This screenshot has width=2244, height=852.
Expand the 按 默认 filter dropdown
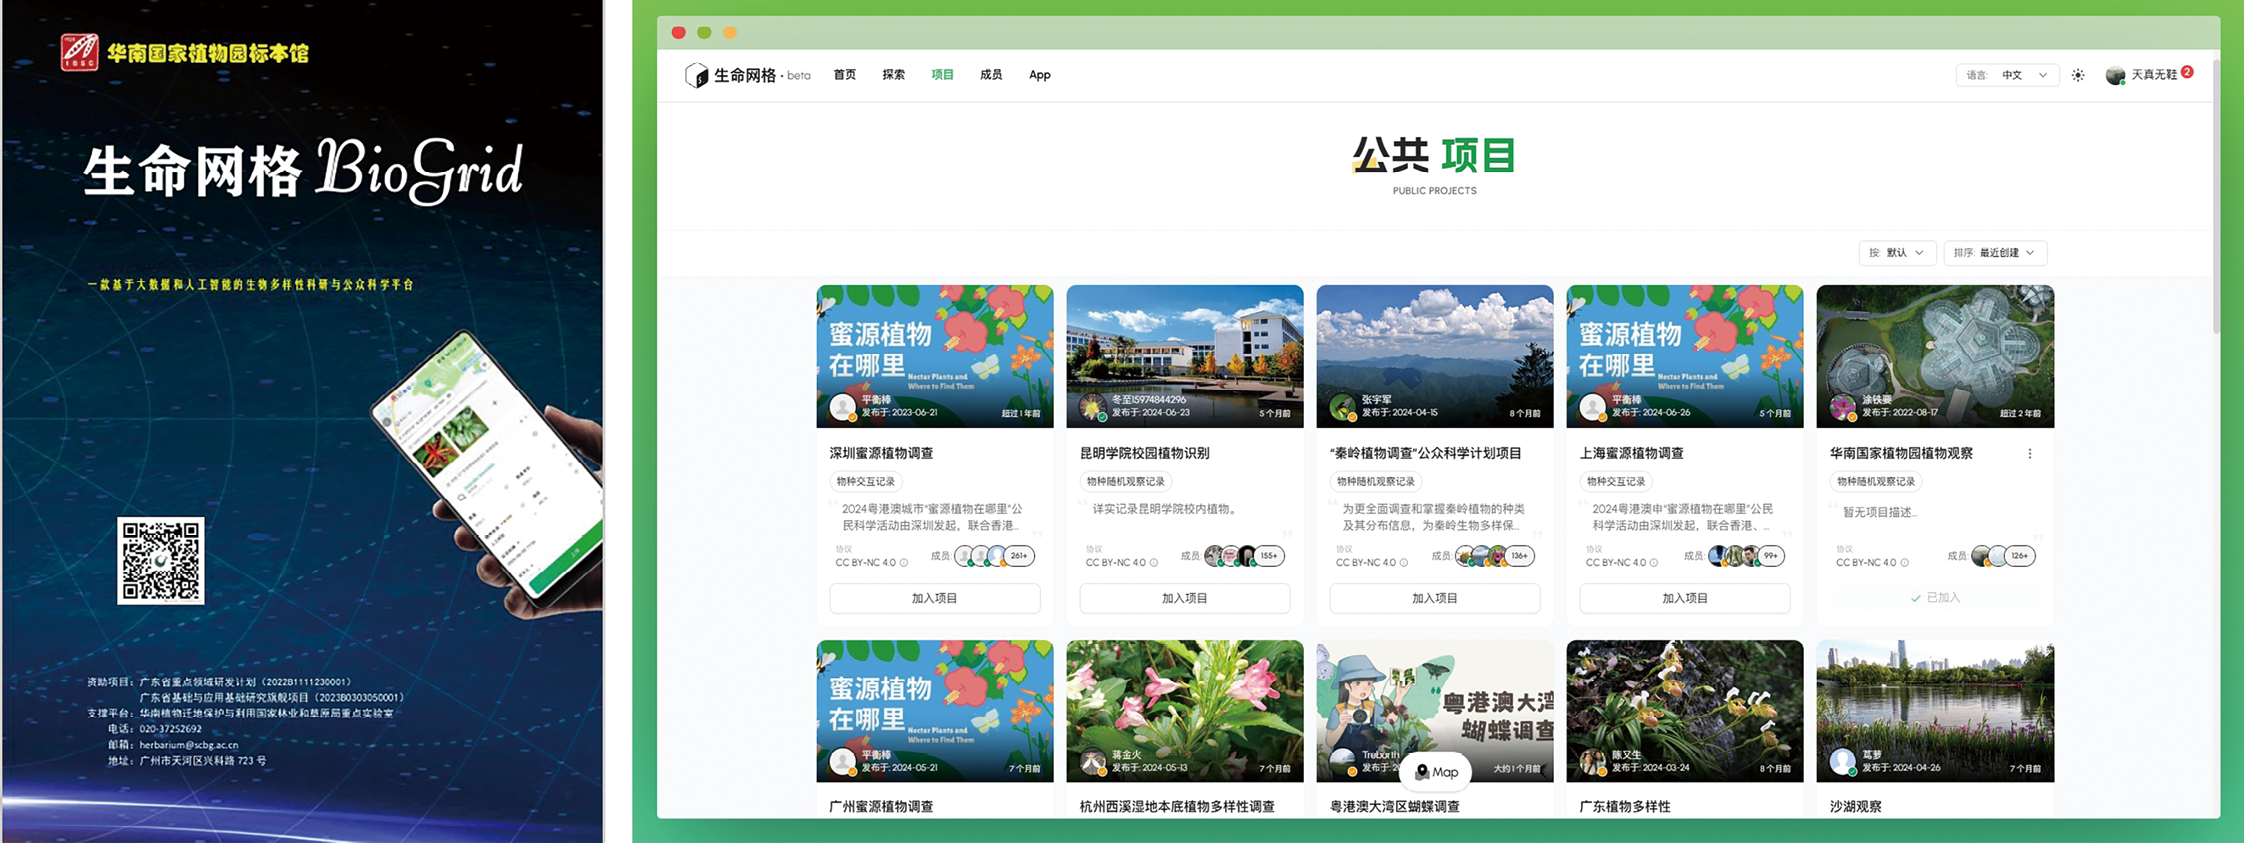pos(1897,253)
